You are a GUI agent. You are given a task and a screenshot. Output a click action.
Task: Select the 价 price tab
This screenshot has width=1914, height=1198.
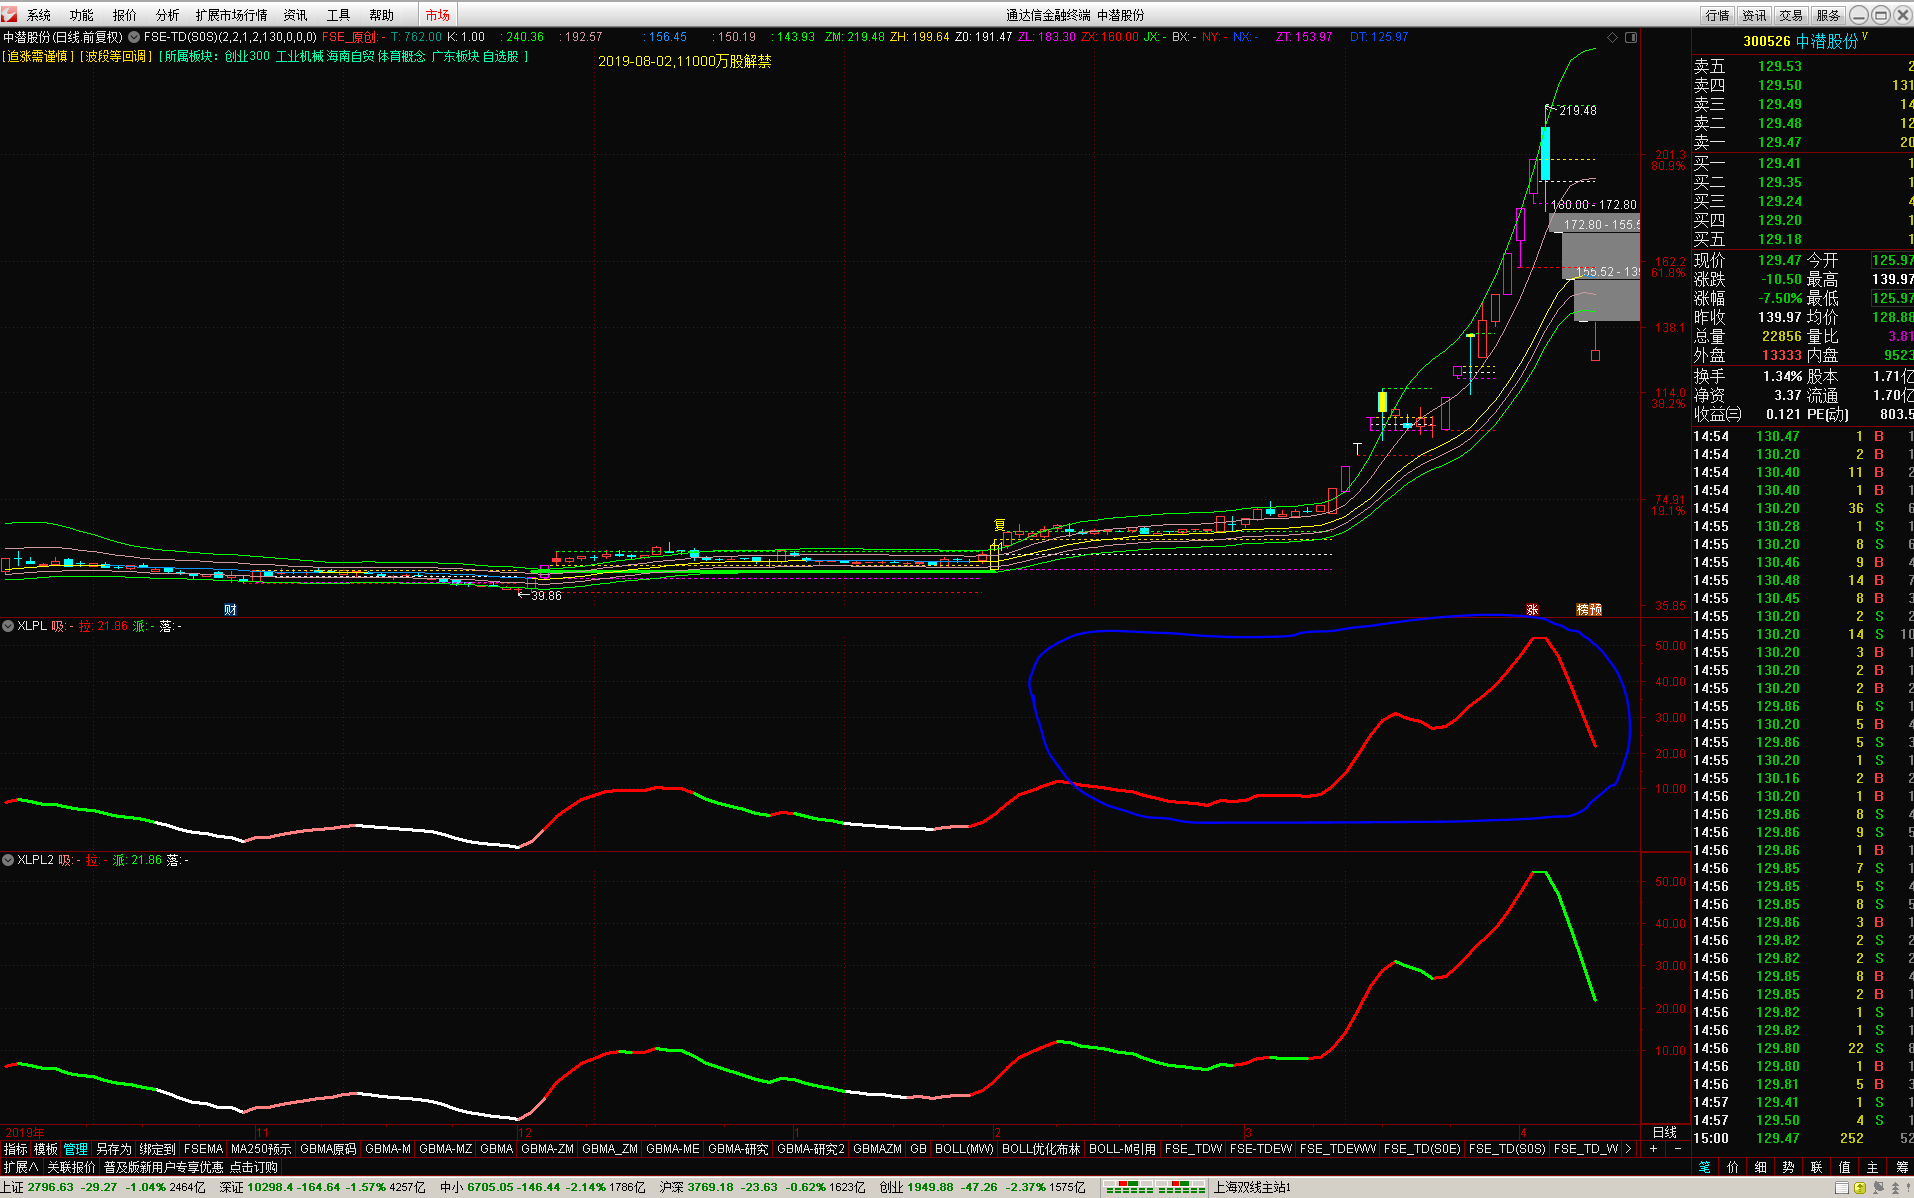[1733, 1167]
